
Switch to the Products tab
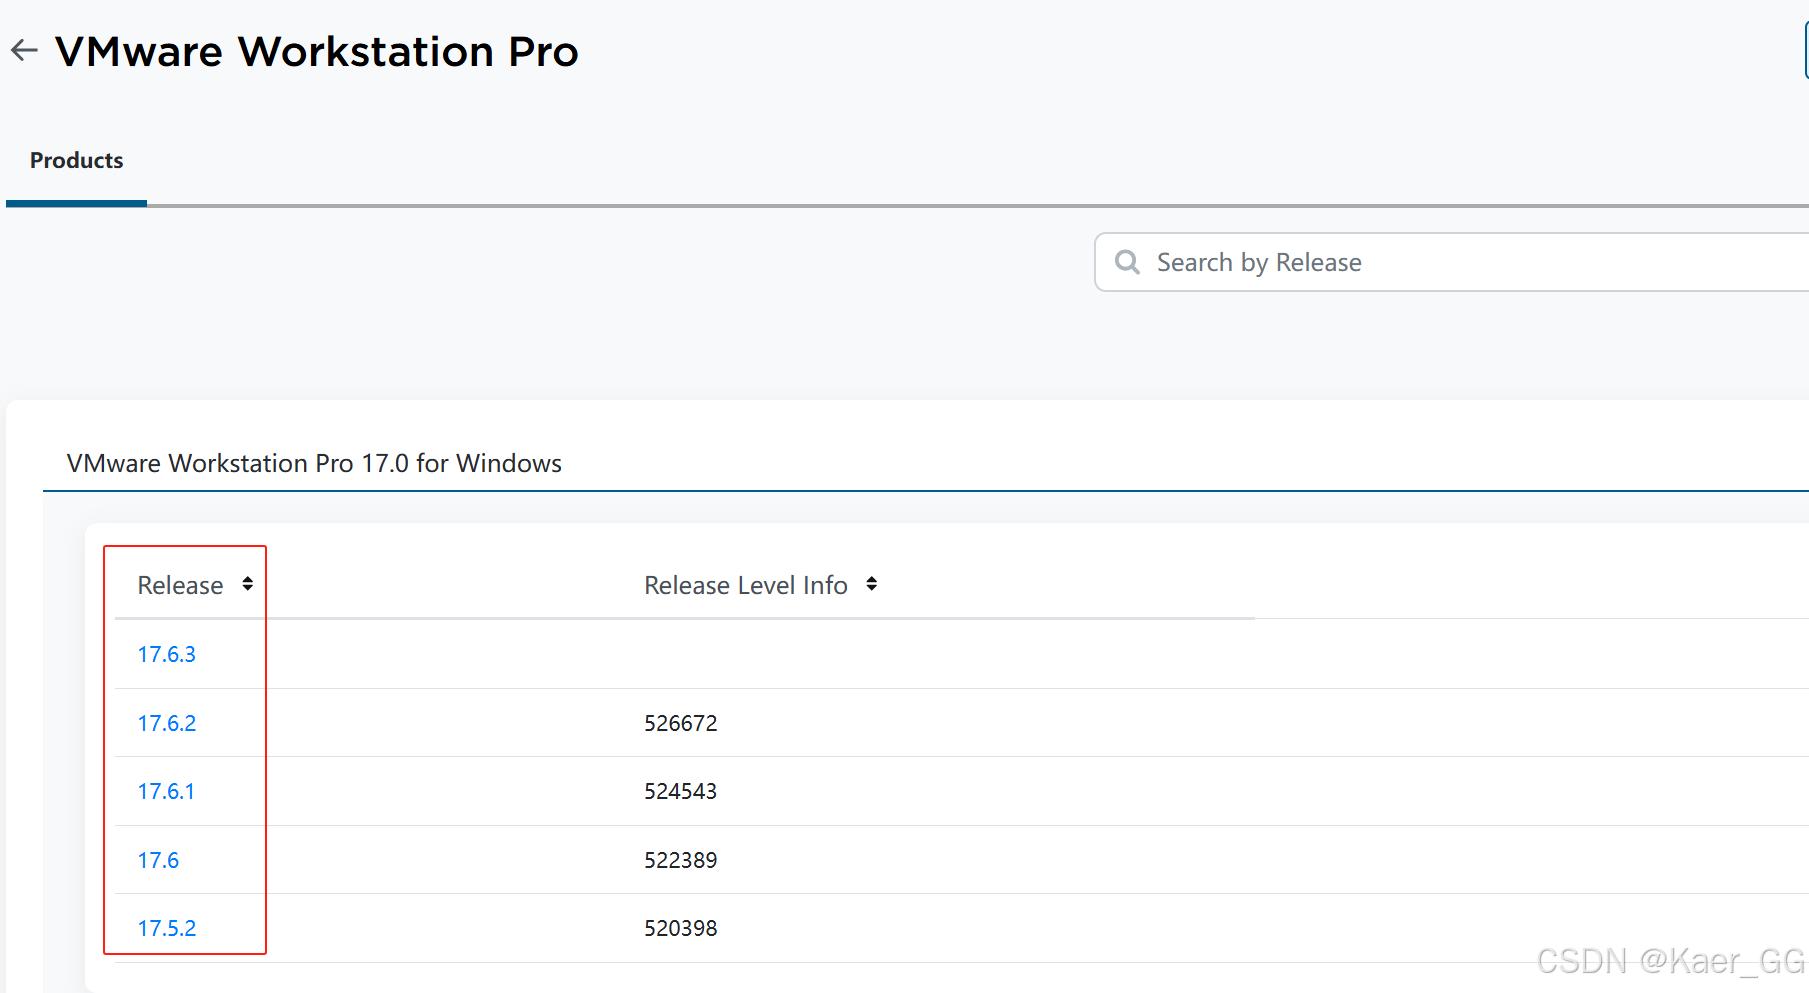[76, 159]
